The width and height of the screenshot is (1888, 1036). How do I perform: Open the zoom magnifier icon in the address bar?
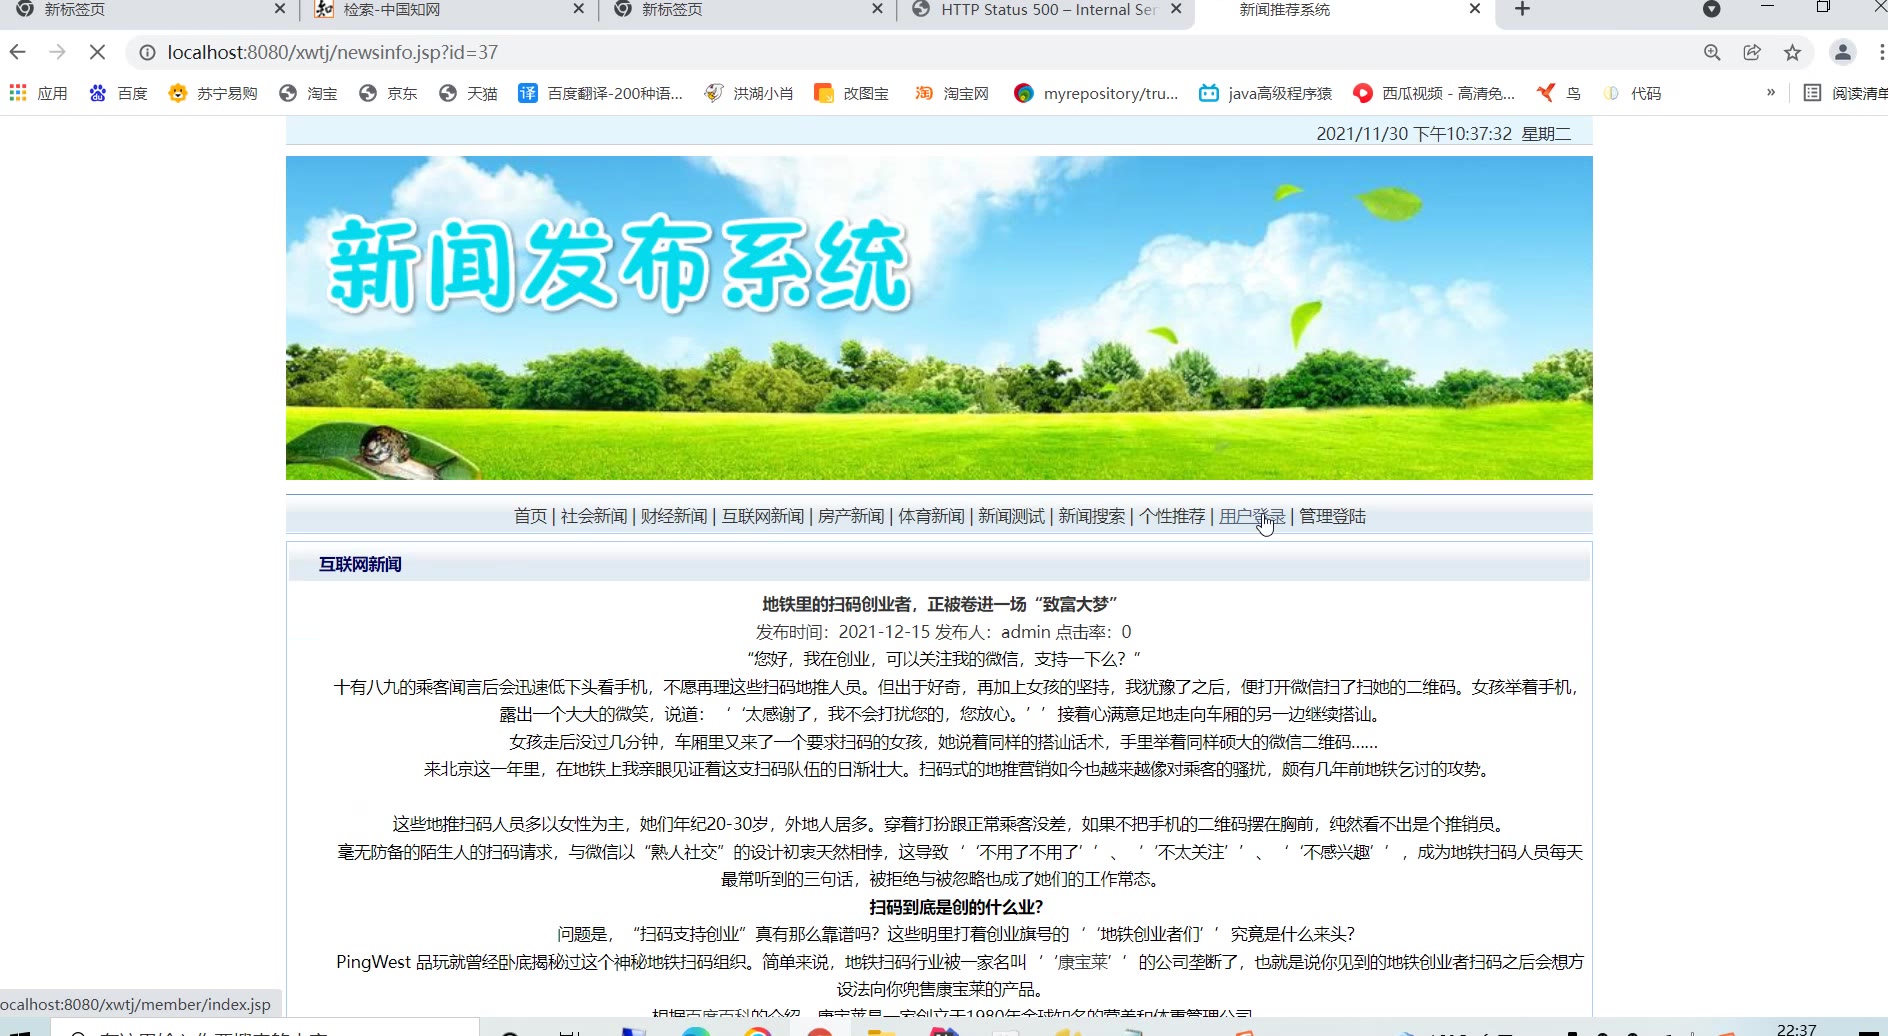click(1712, 52)
